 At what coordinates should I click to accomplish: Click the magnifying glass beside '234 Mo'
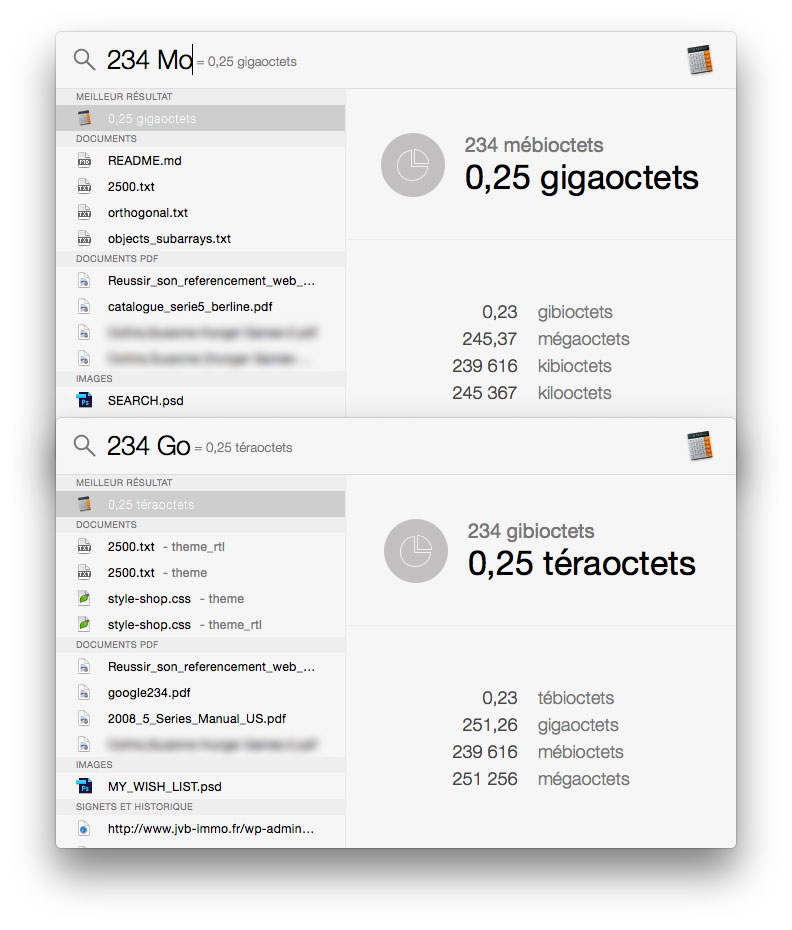coord(84,60)
